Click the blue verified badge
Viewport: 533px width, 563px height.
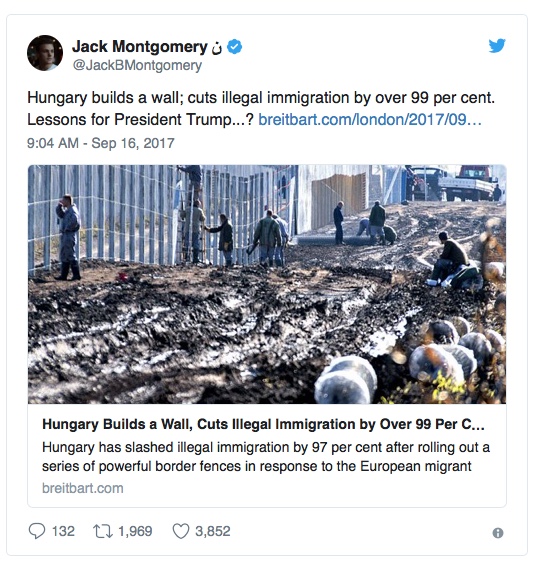(x=235, y=47)
